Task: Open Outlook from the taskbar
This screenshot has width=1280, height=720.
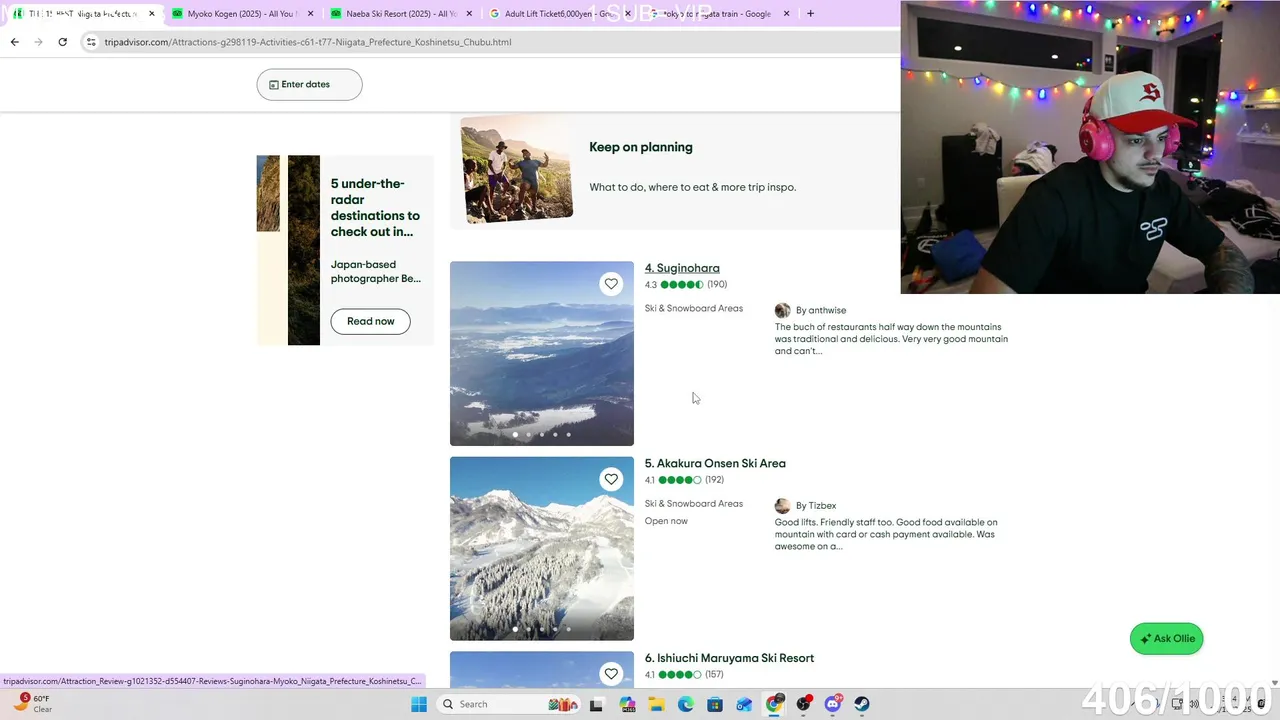Action: click(x=744, y=704)
